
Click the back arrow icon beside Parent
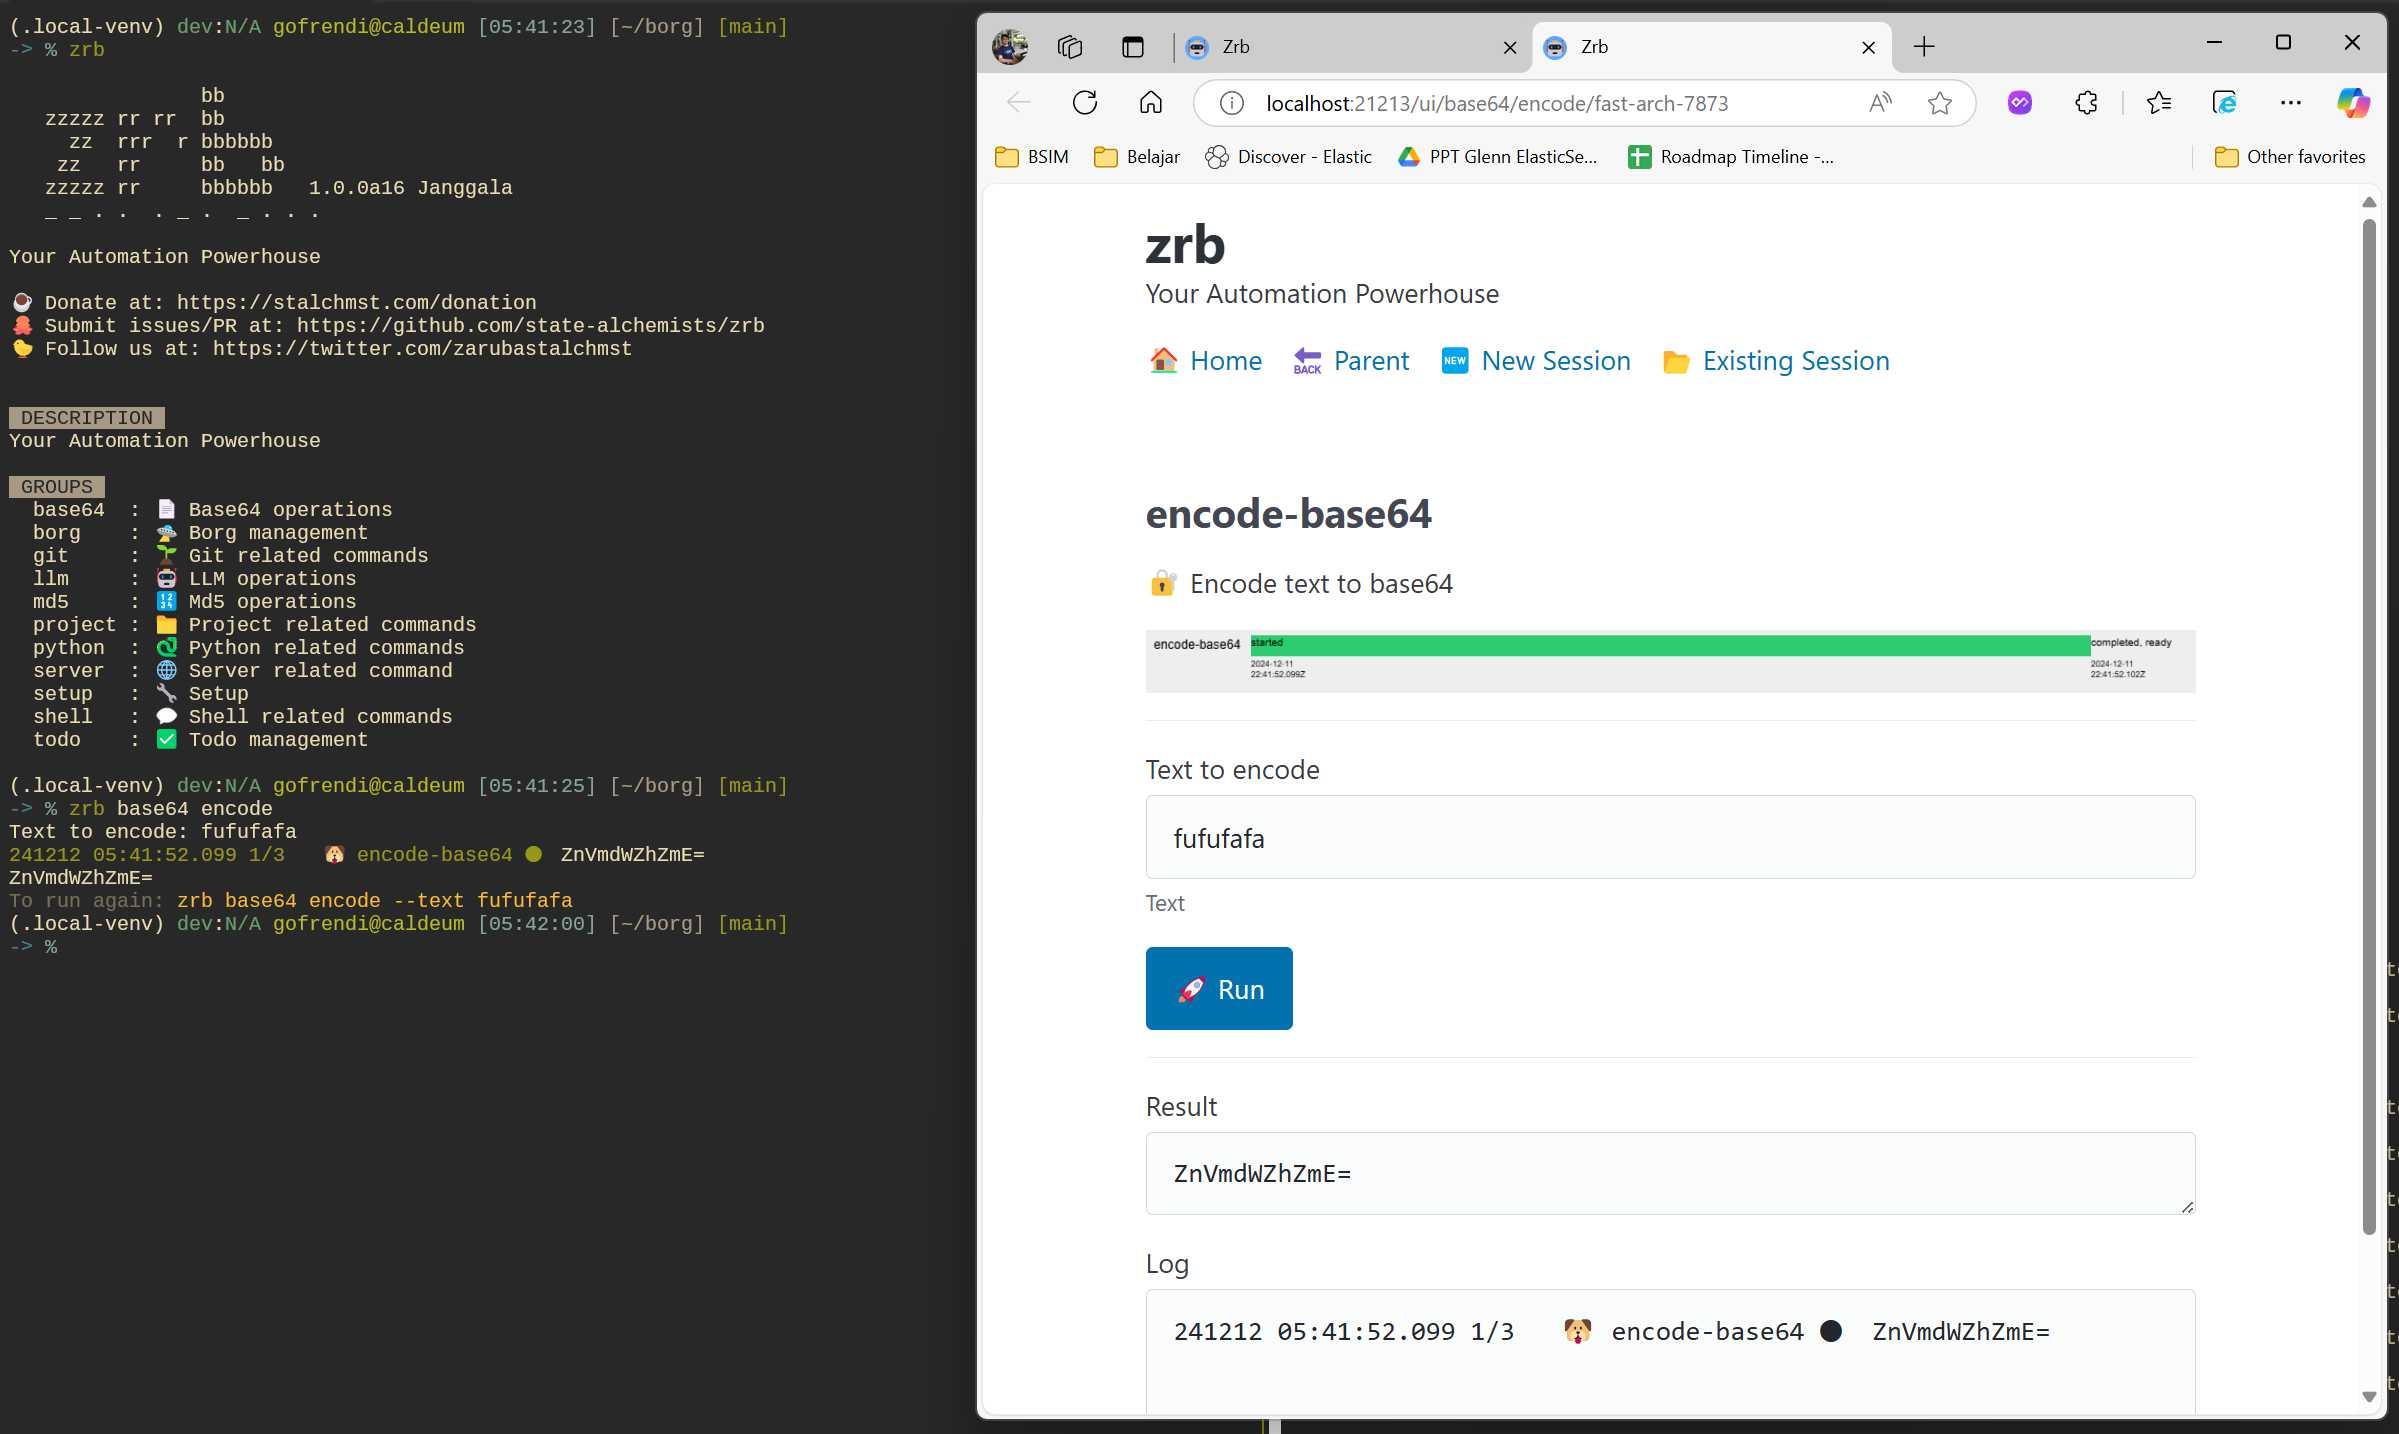click(x=1307, y=361)
